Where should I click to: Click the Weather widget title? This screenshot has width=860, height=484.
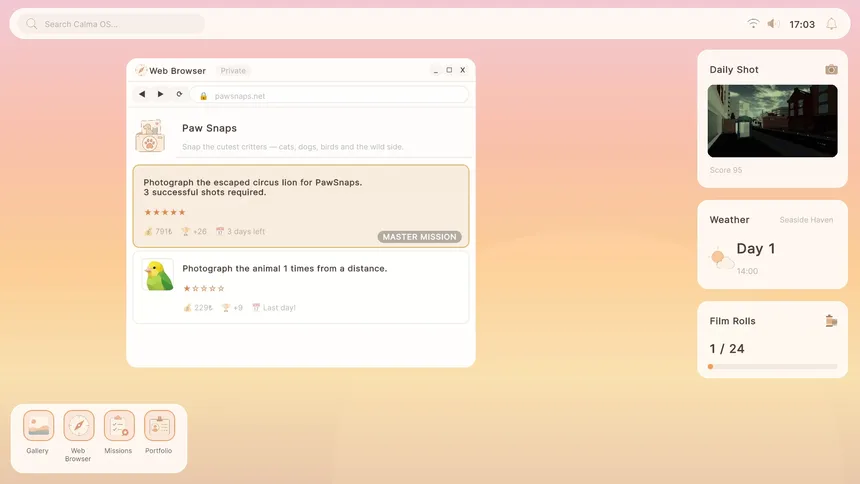pos(729,220)
